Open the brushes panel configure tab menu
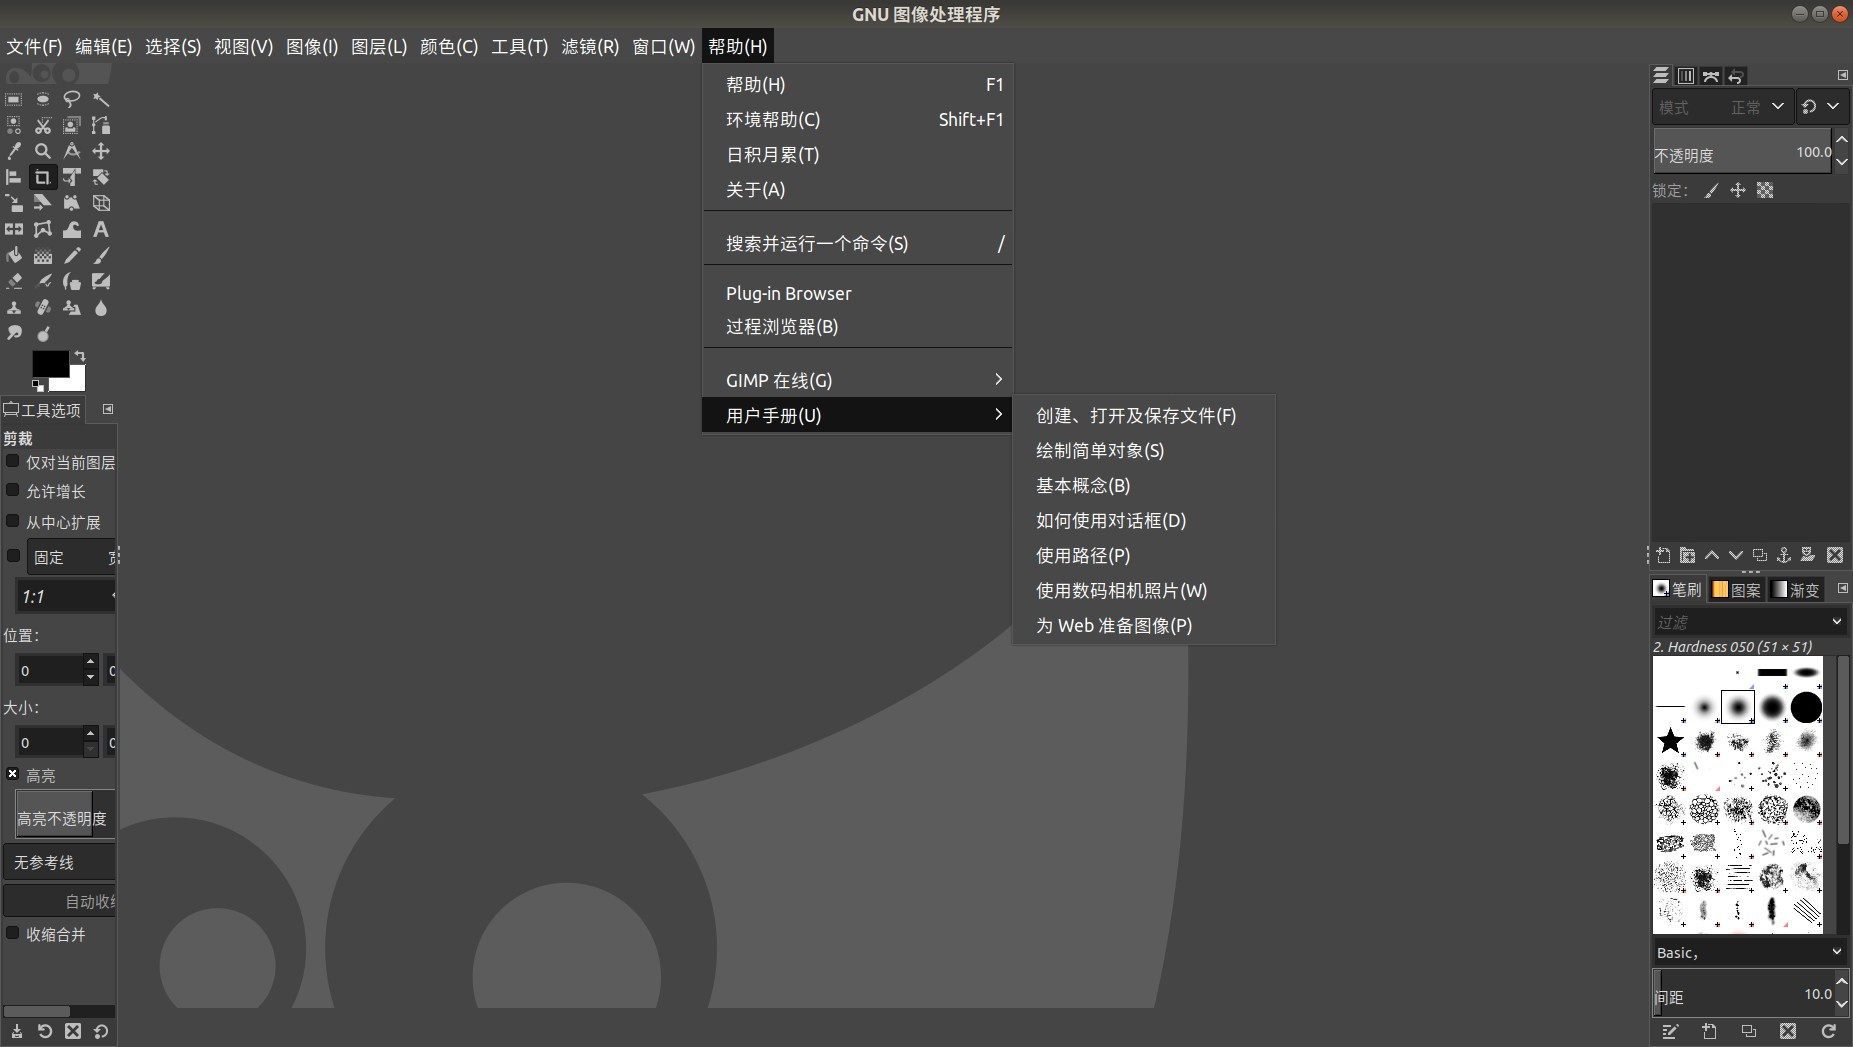The width and height of the screenshot is (1853, 1047). 1842,588
